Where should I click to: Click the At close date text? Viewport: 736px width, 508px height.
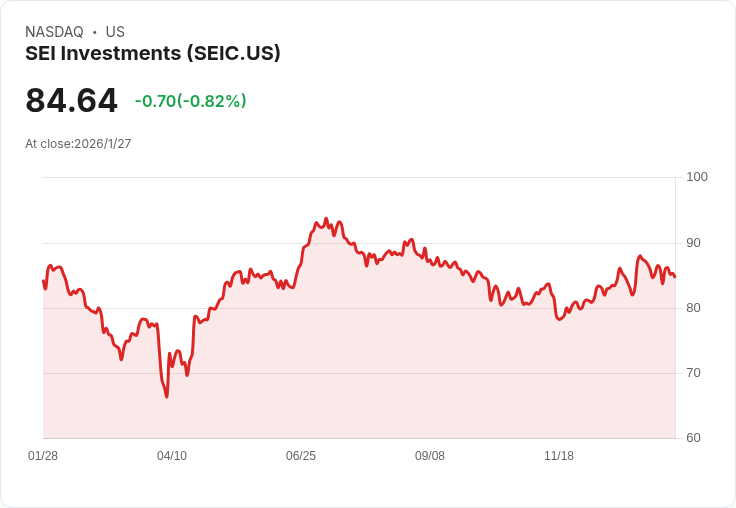tap(78, 144)
